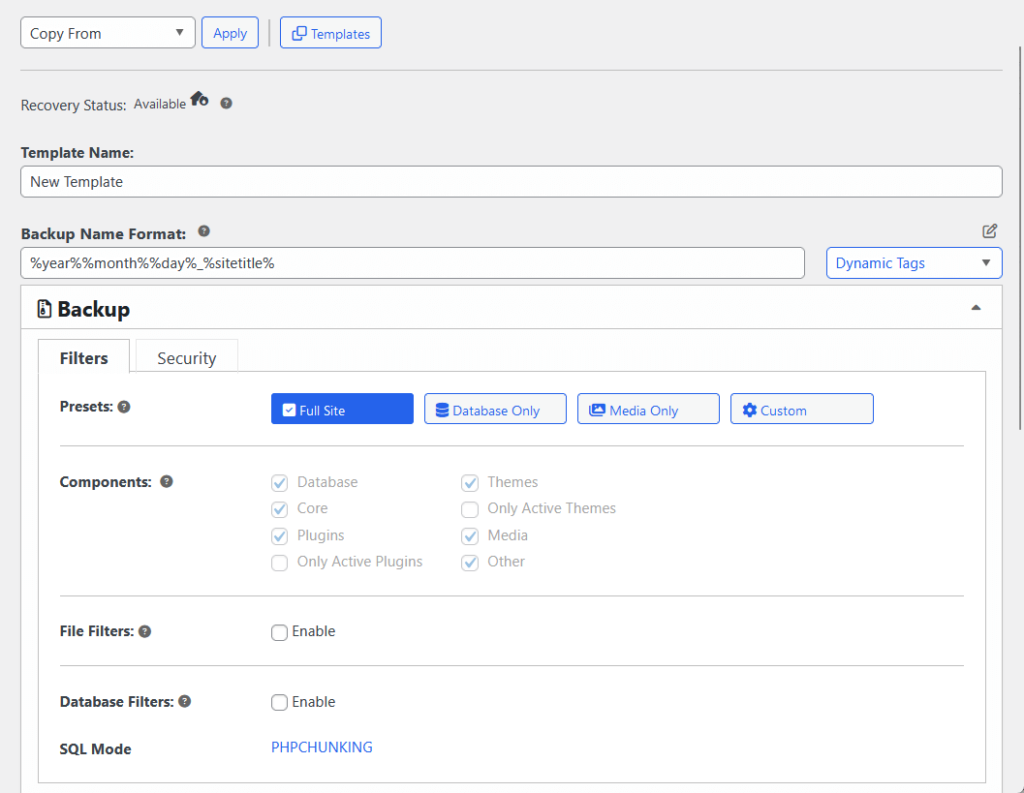Toggle the Plugins component checkbox
The width and height of the screenshot is (1024, 793).
point(280,536)
